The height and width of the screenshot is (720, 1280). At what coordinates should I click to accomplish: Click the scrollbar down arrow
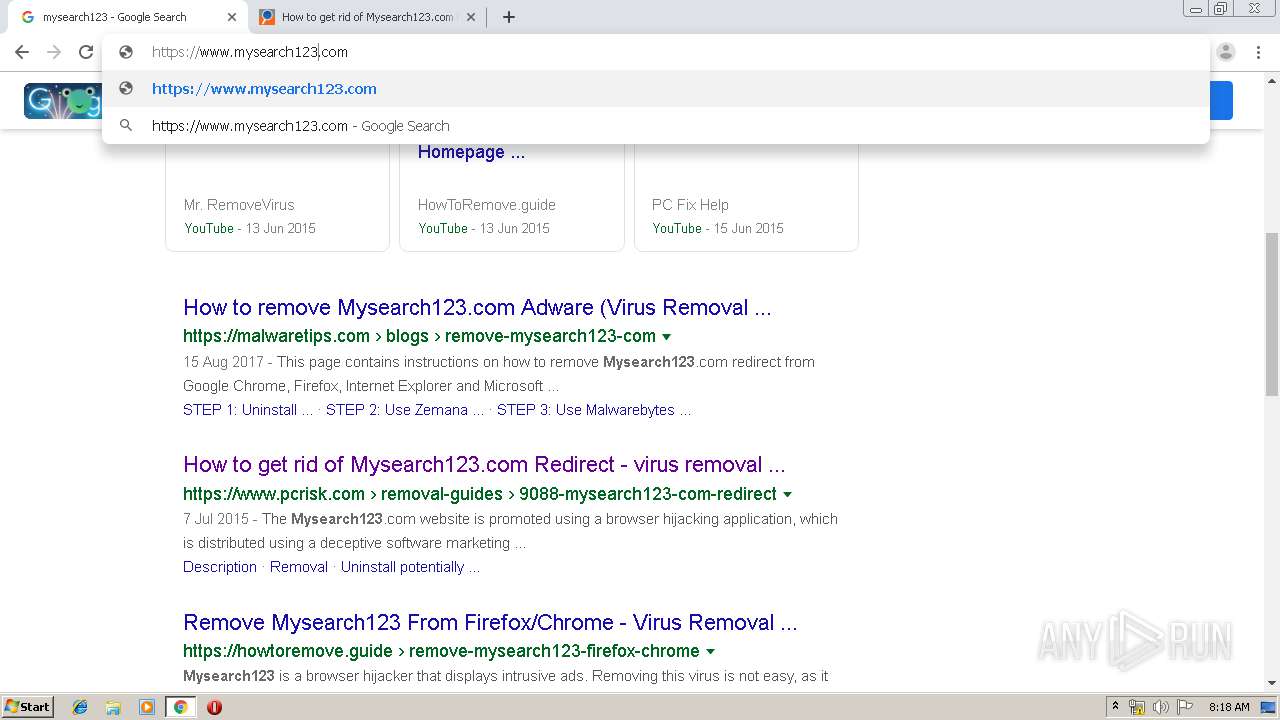[x=1271, y=683]
